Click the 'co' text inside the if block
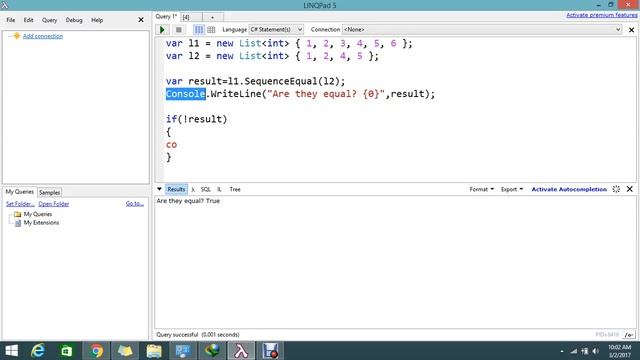Screen dimensions: 640x360 coord(171,144)
